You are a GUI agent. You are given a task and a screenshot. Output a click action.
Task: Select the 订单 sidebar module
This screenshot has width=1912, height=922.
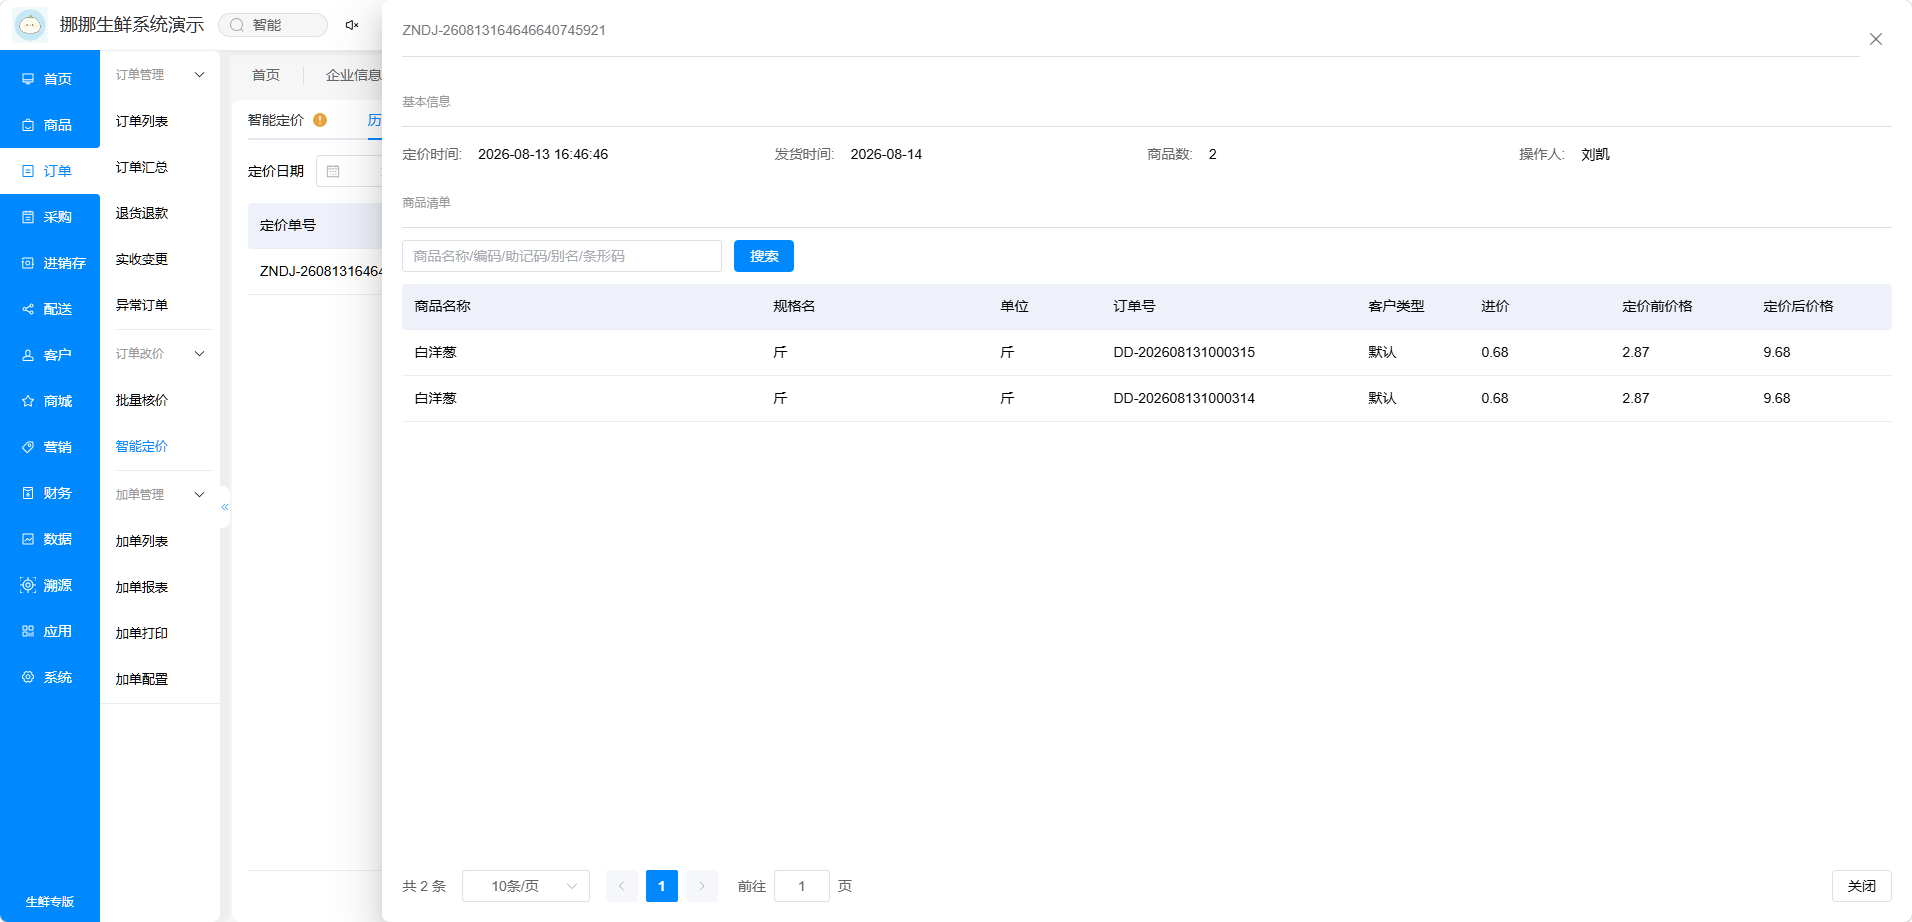(x=49, y=171)
